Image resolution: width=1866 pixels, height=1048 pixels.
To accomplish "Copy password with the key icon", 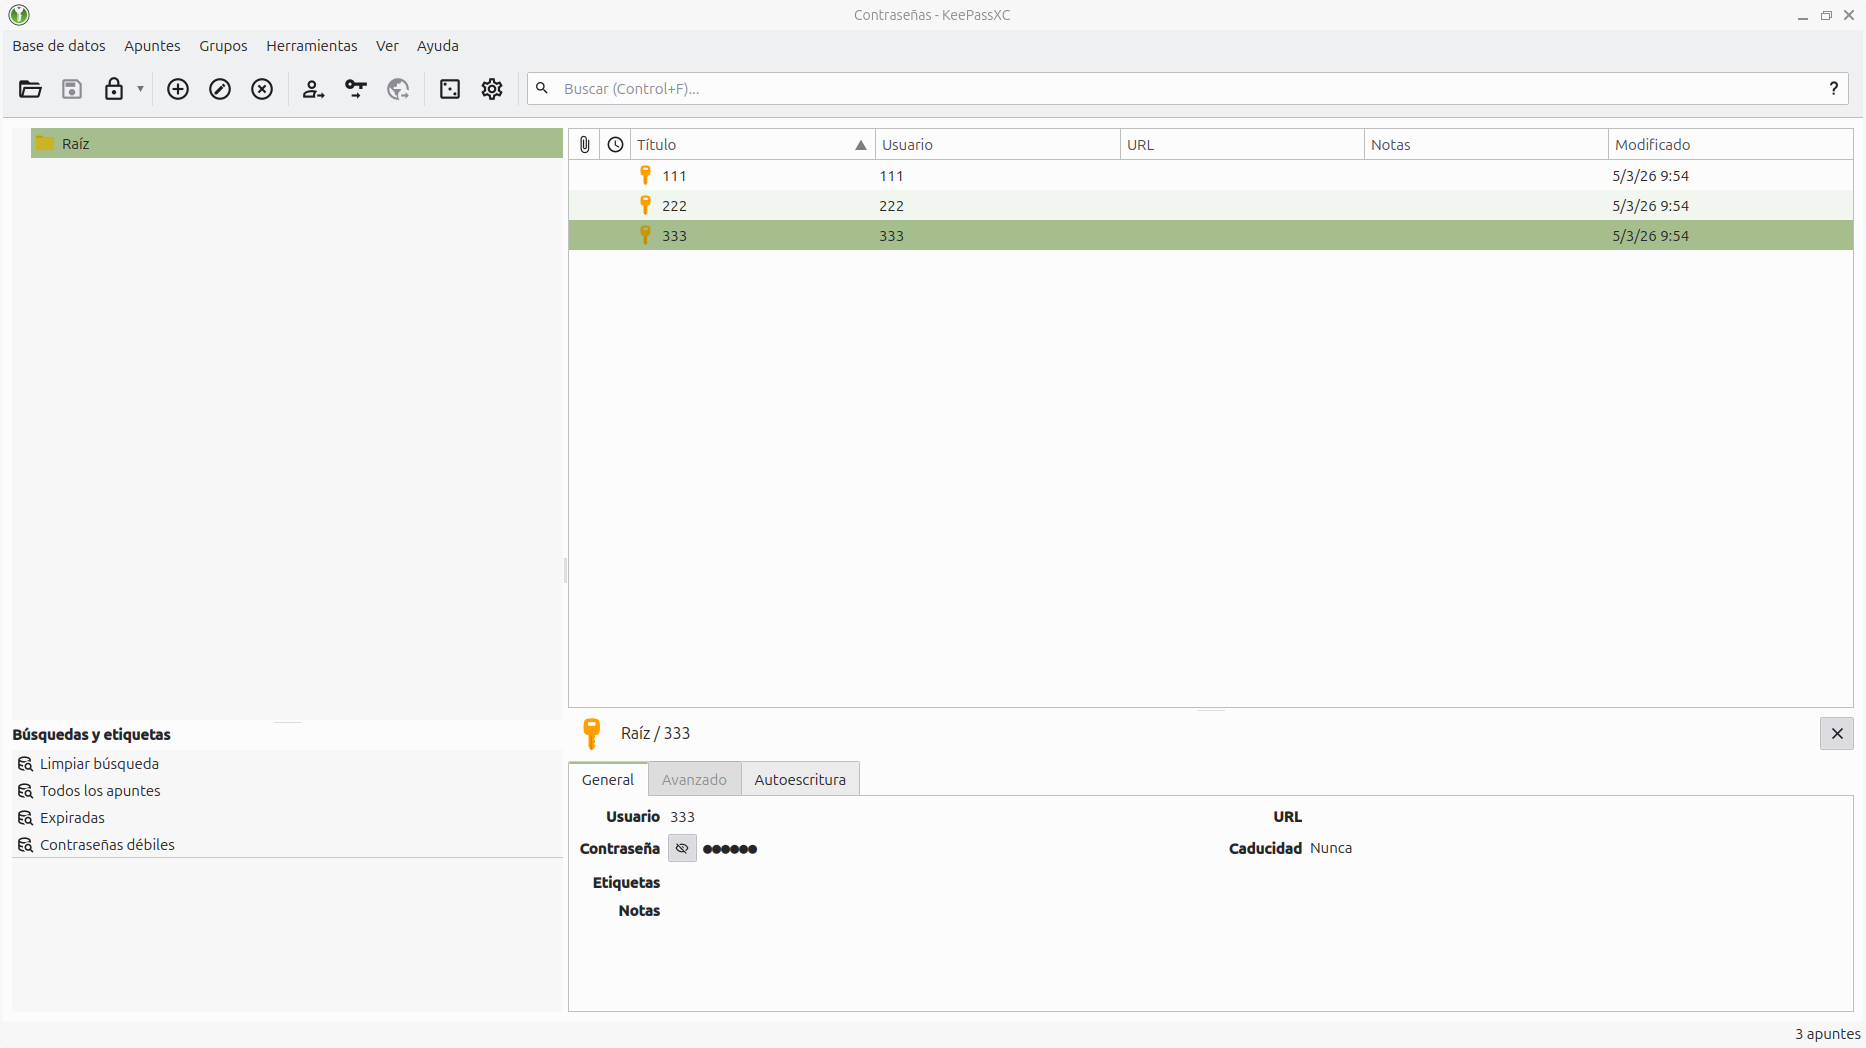I will [x=356, y=89].
